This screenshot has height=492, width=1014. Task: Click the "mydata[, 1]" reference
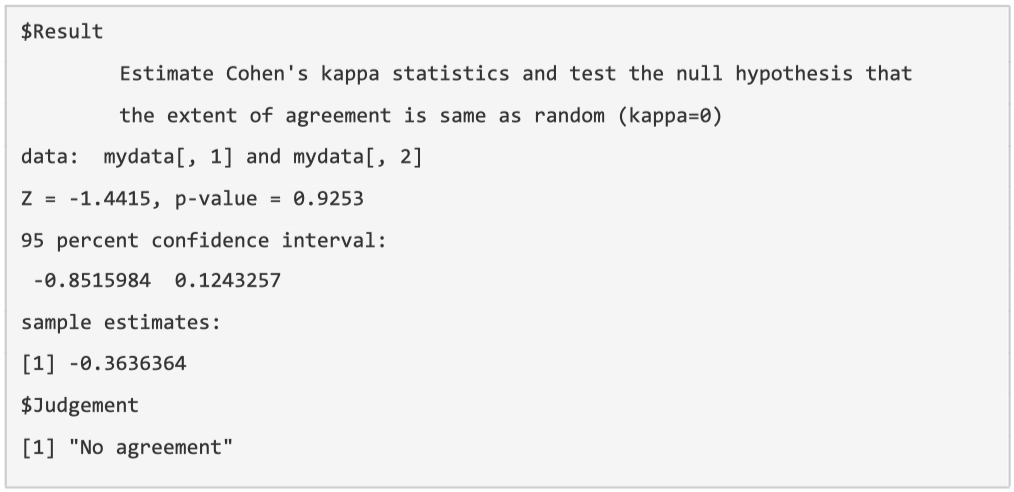[166, 157]
